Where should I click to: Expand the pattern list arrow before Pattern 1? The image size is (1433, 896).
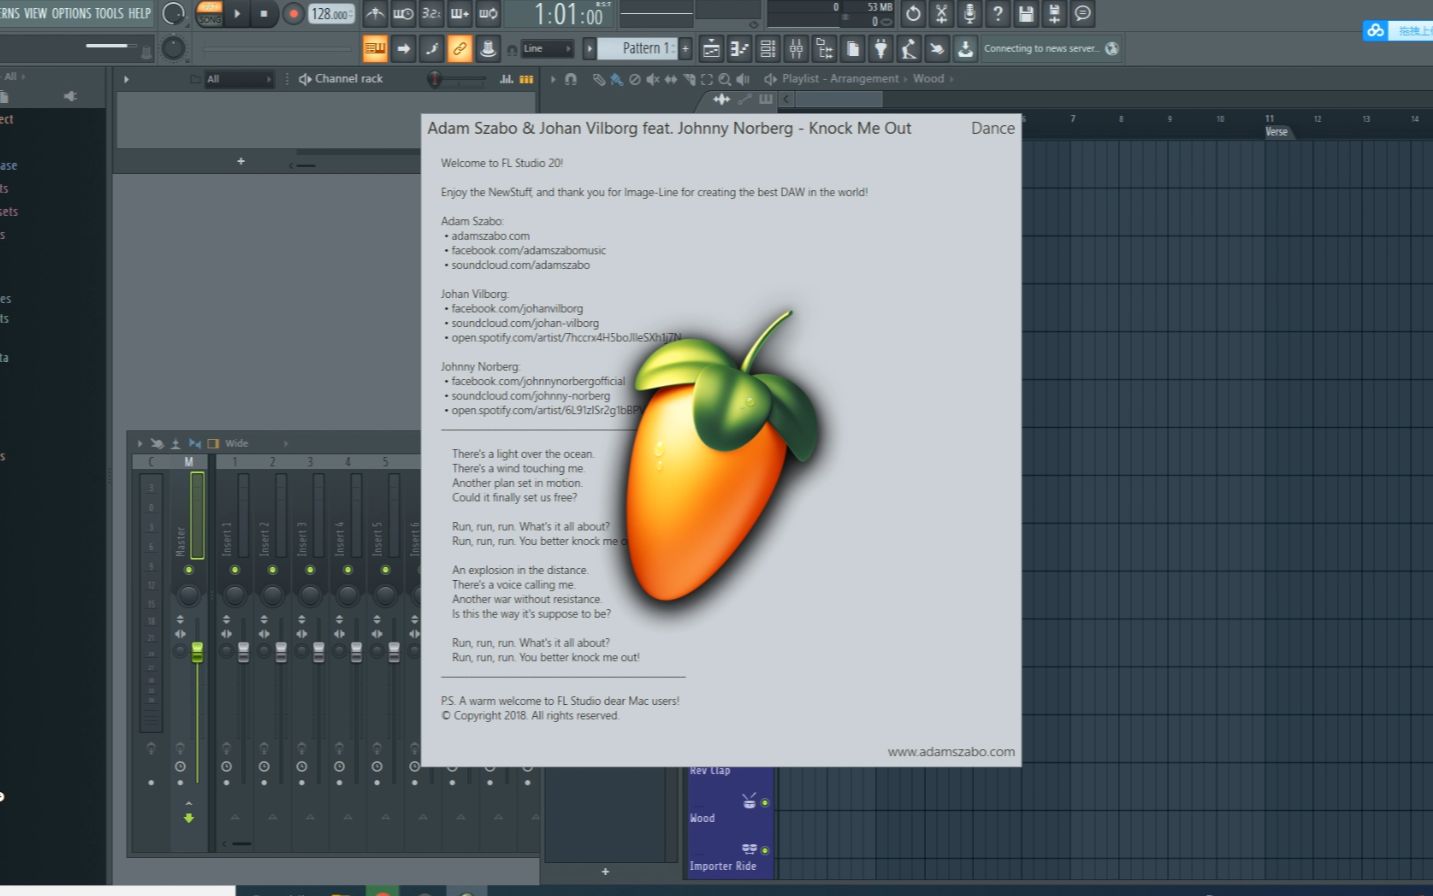pyautogui.click(x=589, y=48)
